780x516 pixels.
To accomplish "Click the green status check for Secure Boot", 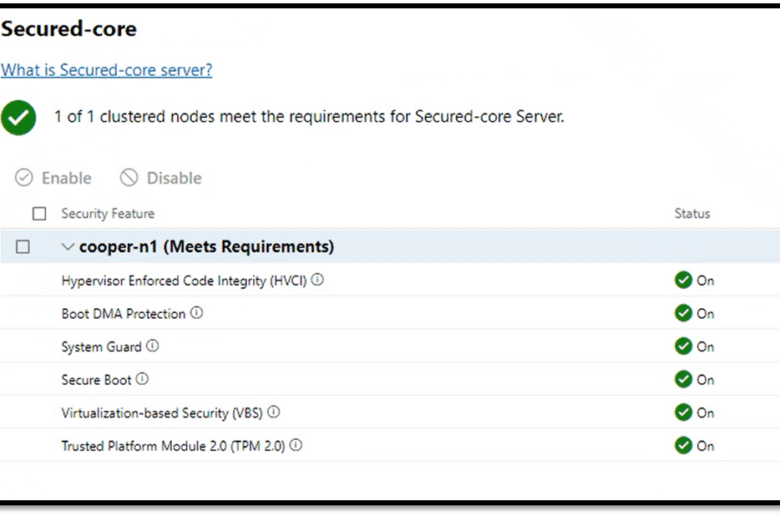I will 683,379.
